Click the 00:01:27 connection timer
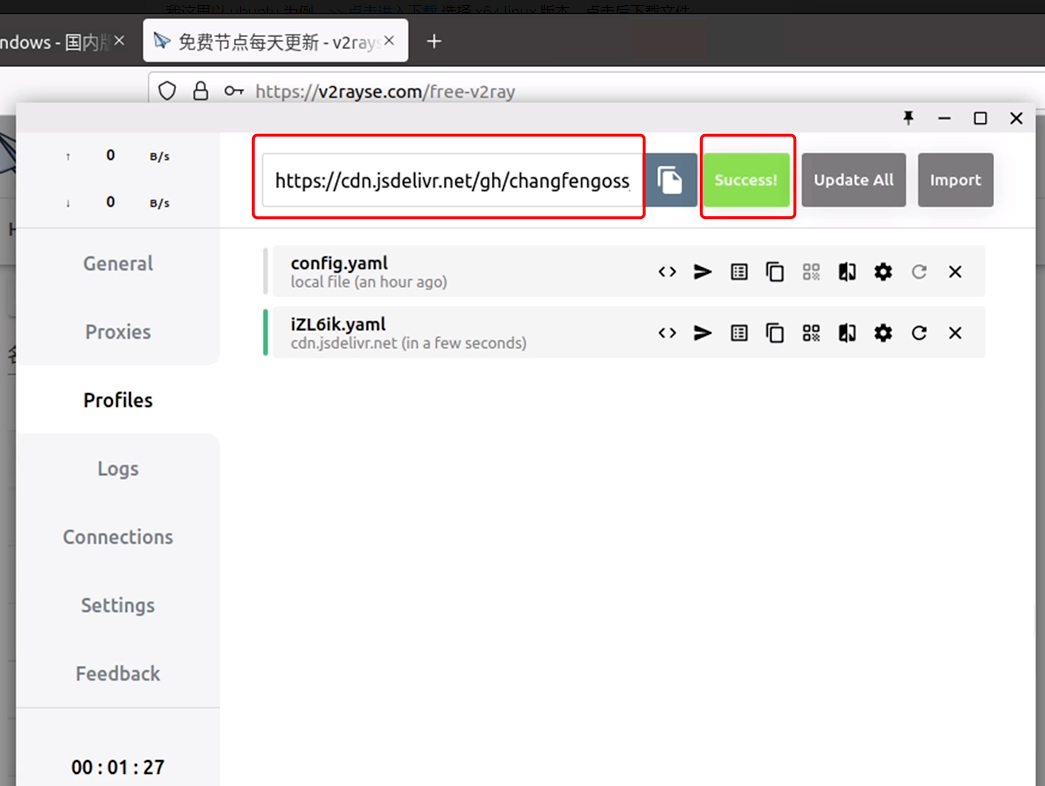Image resolution: width=1045 pixels, height=786 pixels. click(x=118, y=767)
